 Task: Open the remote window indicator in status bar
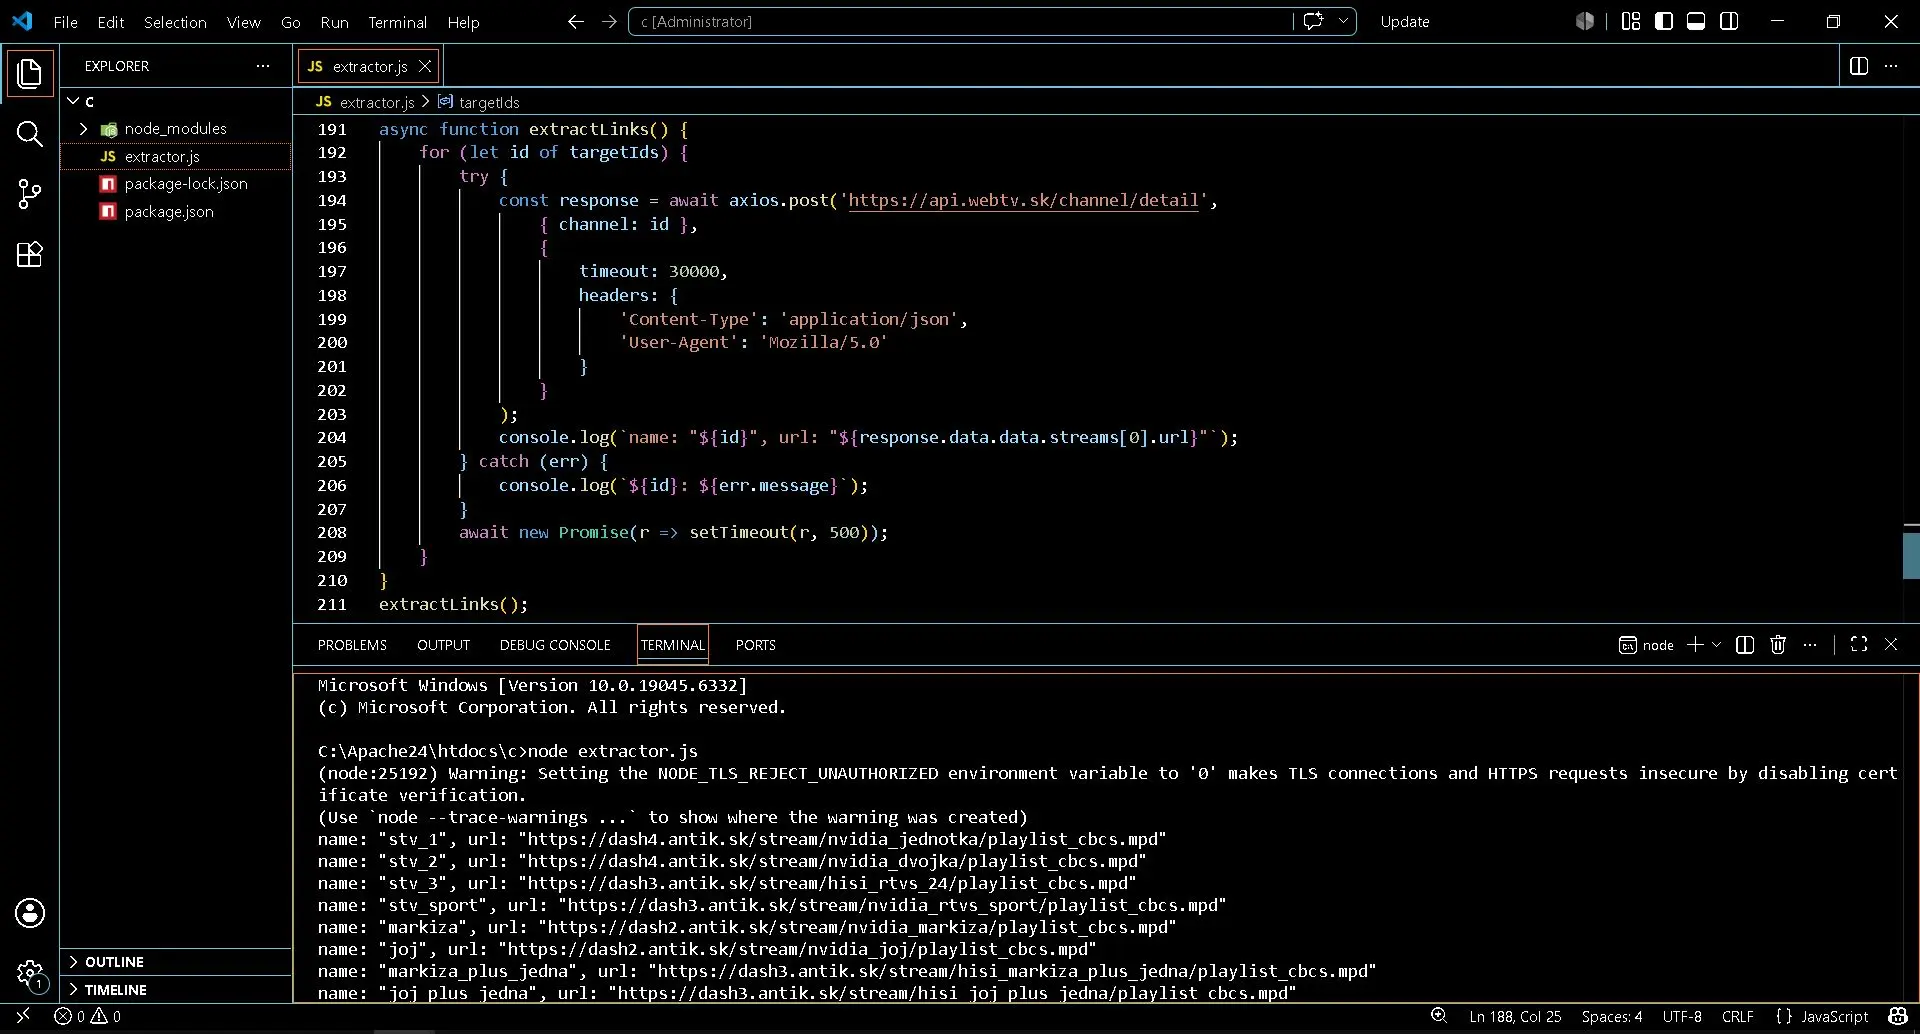pos(22,1016)
